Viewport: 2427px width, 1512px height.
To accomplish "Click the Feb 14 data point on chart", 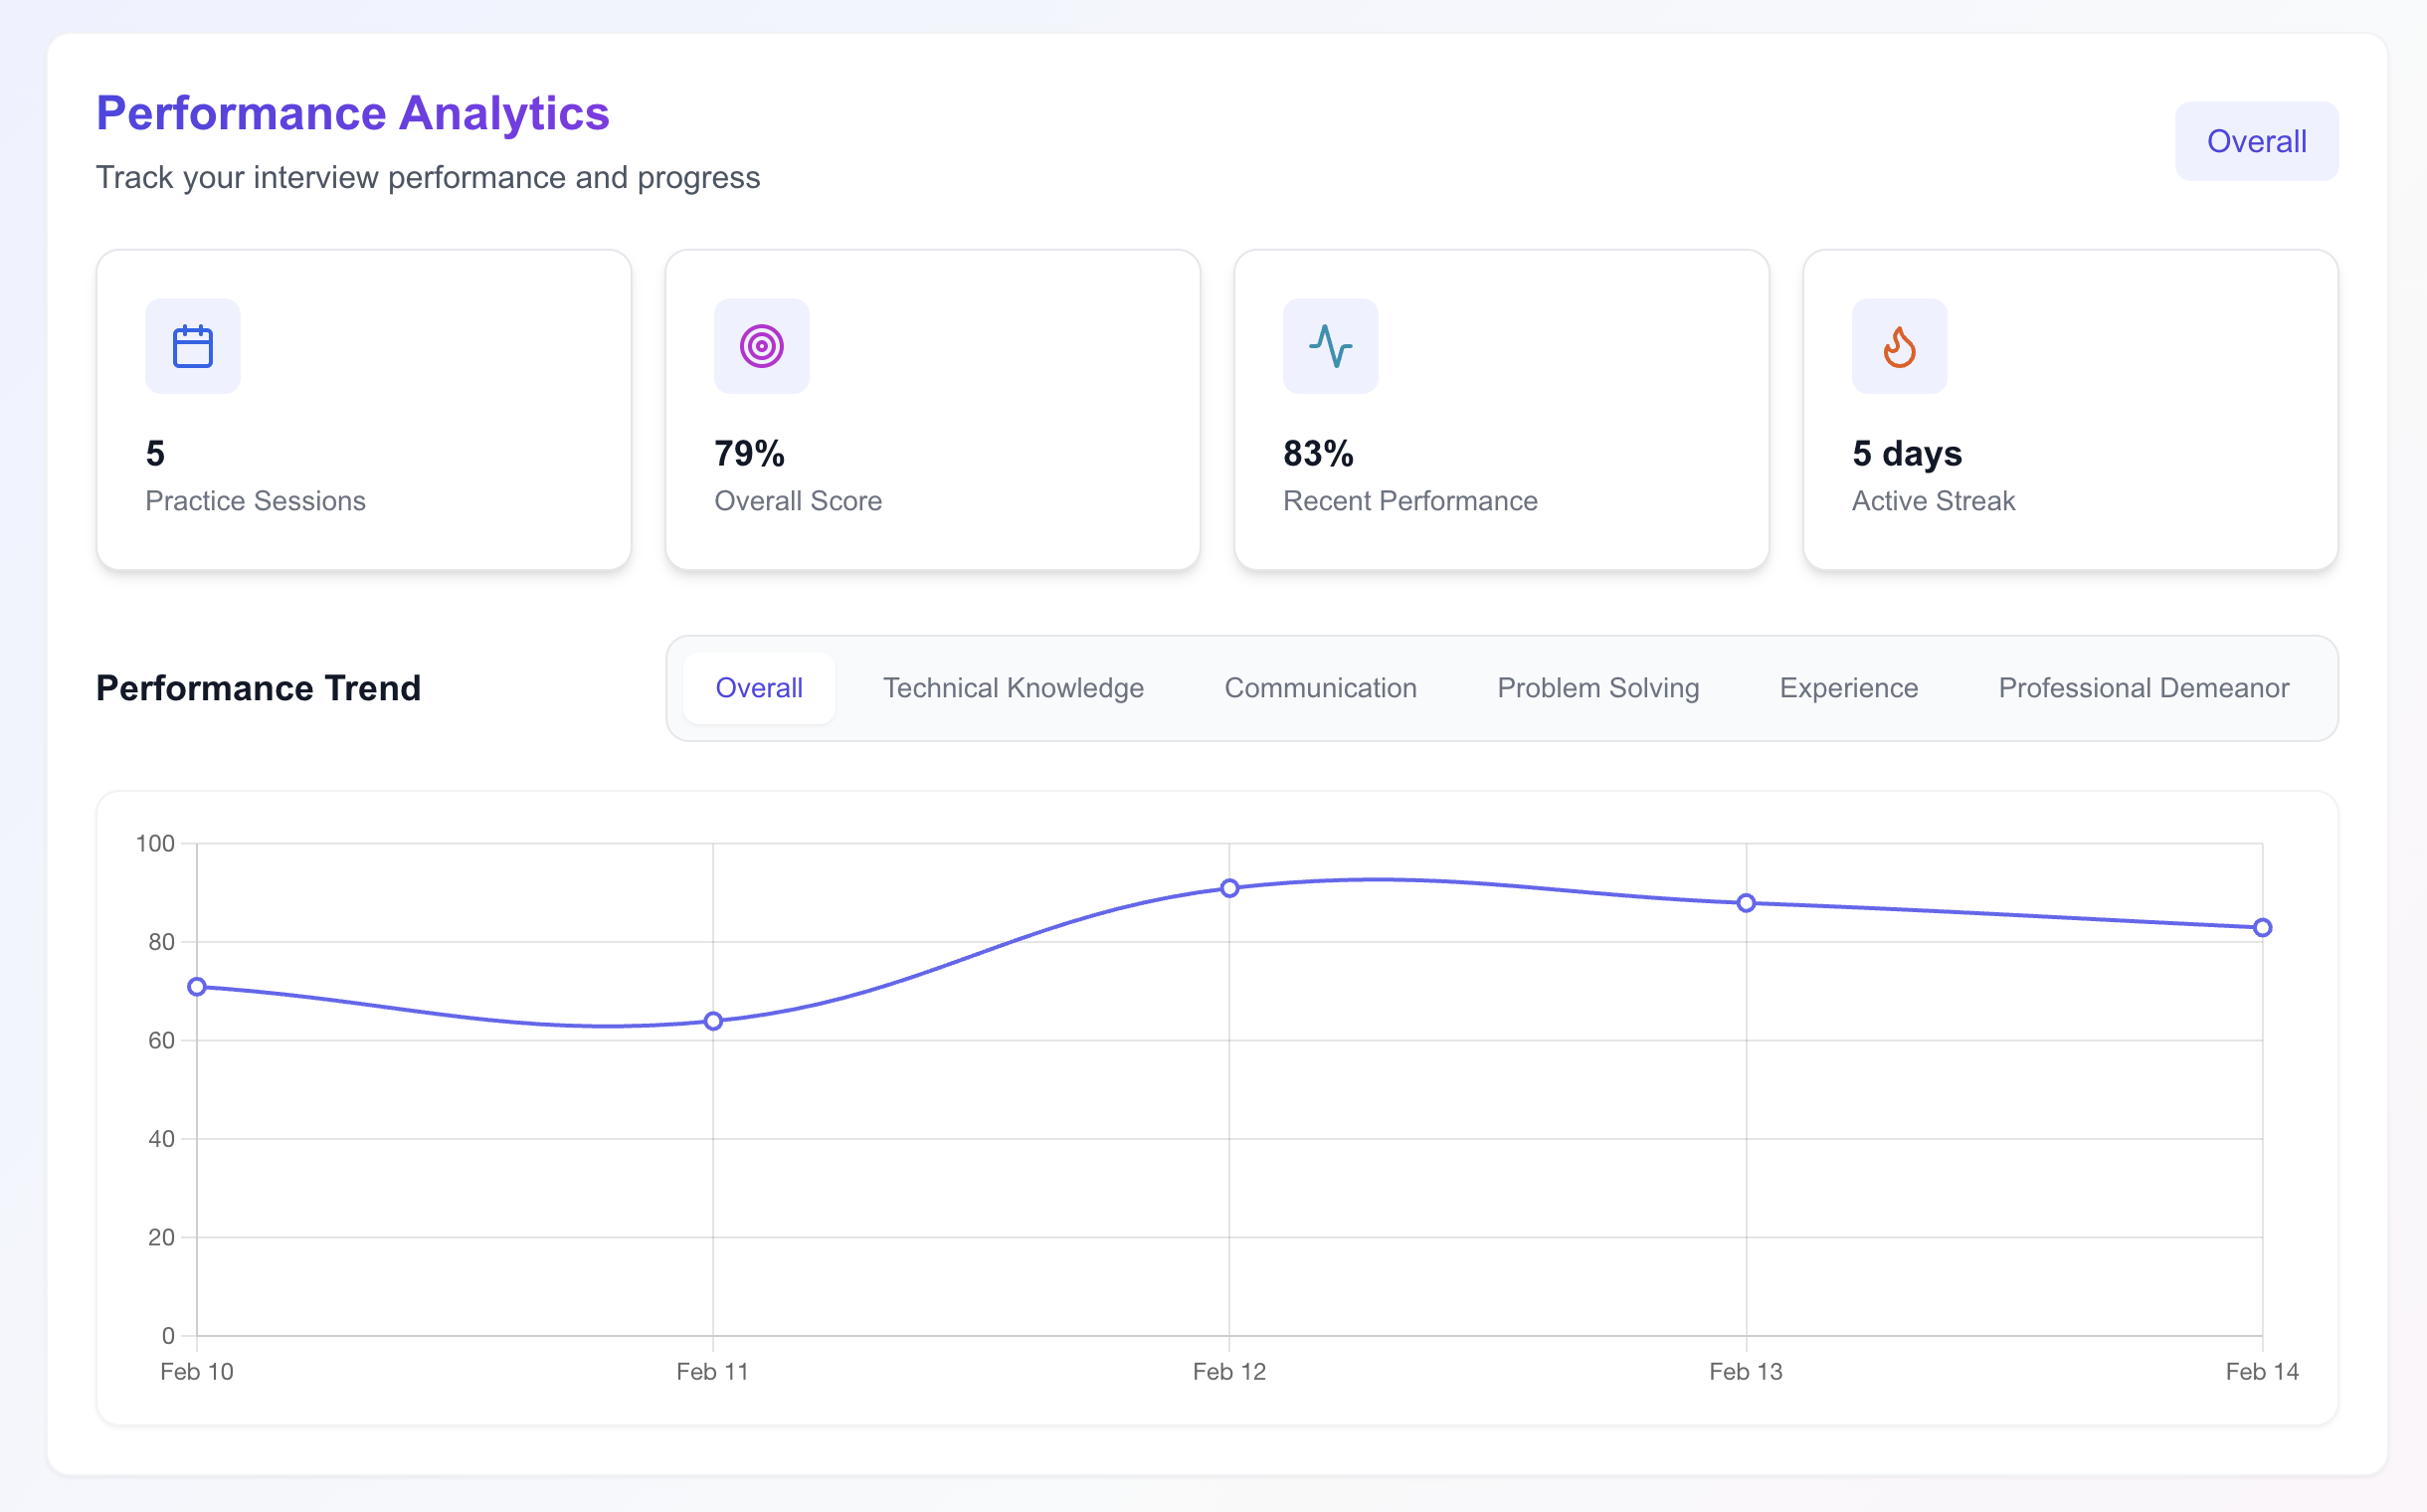I will pos(2262,928).
